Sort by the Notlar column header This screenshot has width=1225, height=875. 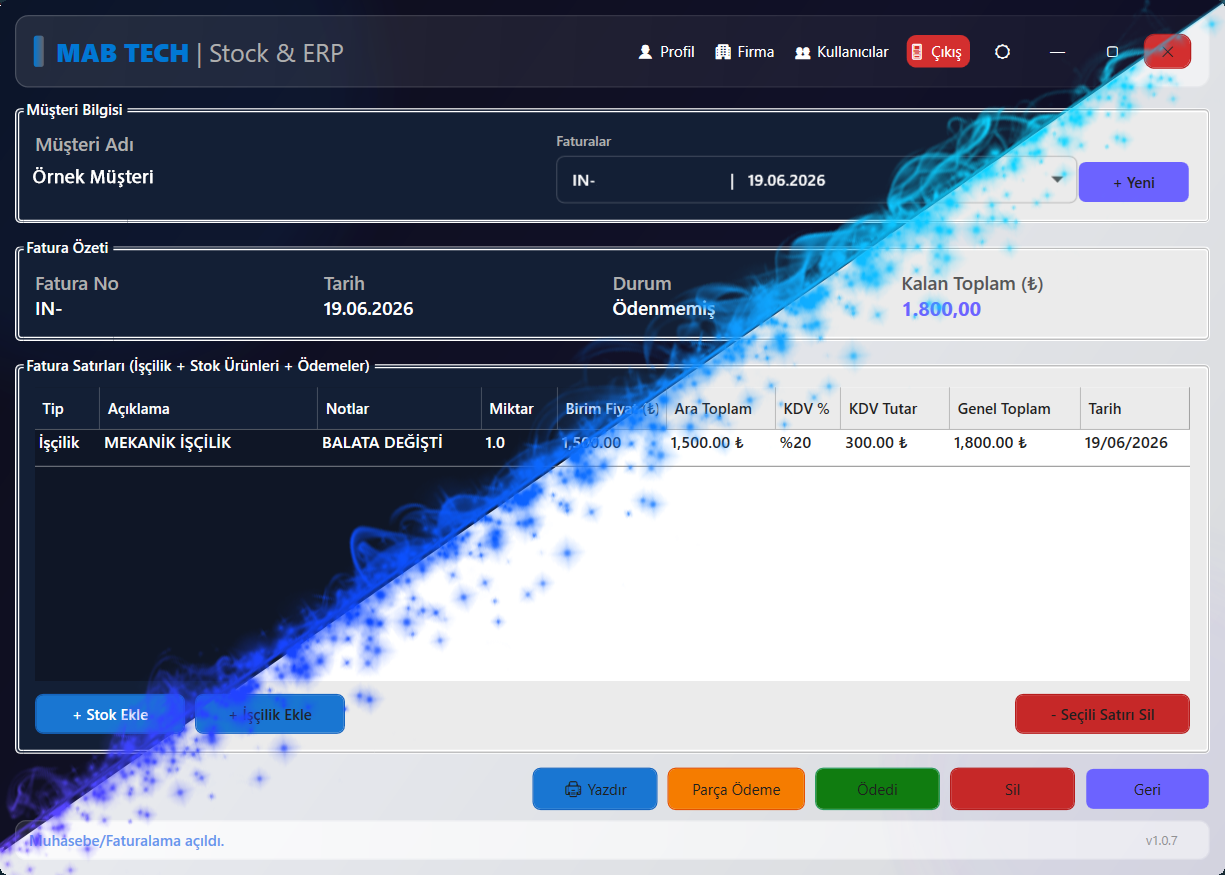click(x=399, y=408)
